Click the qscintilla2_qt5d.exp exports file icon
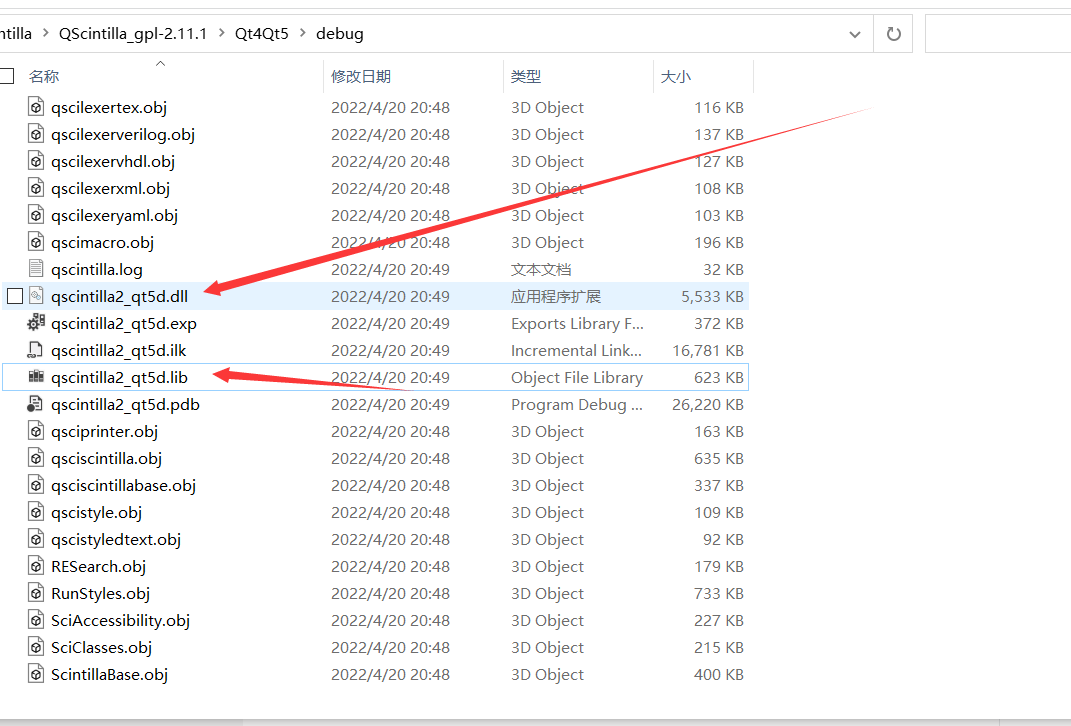The height and width of the screenshot is (726, 1071). point(36,323)
